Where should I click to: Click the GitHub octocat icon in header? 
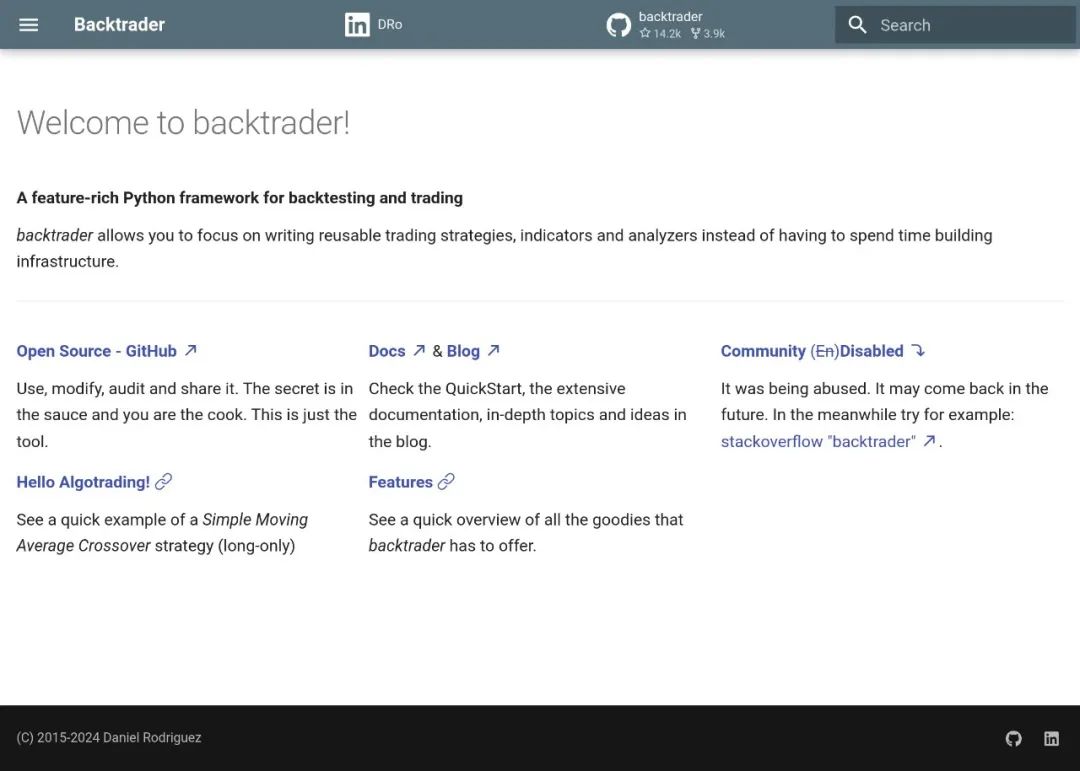click(x=619, y=25)
